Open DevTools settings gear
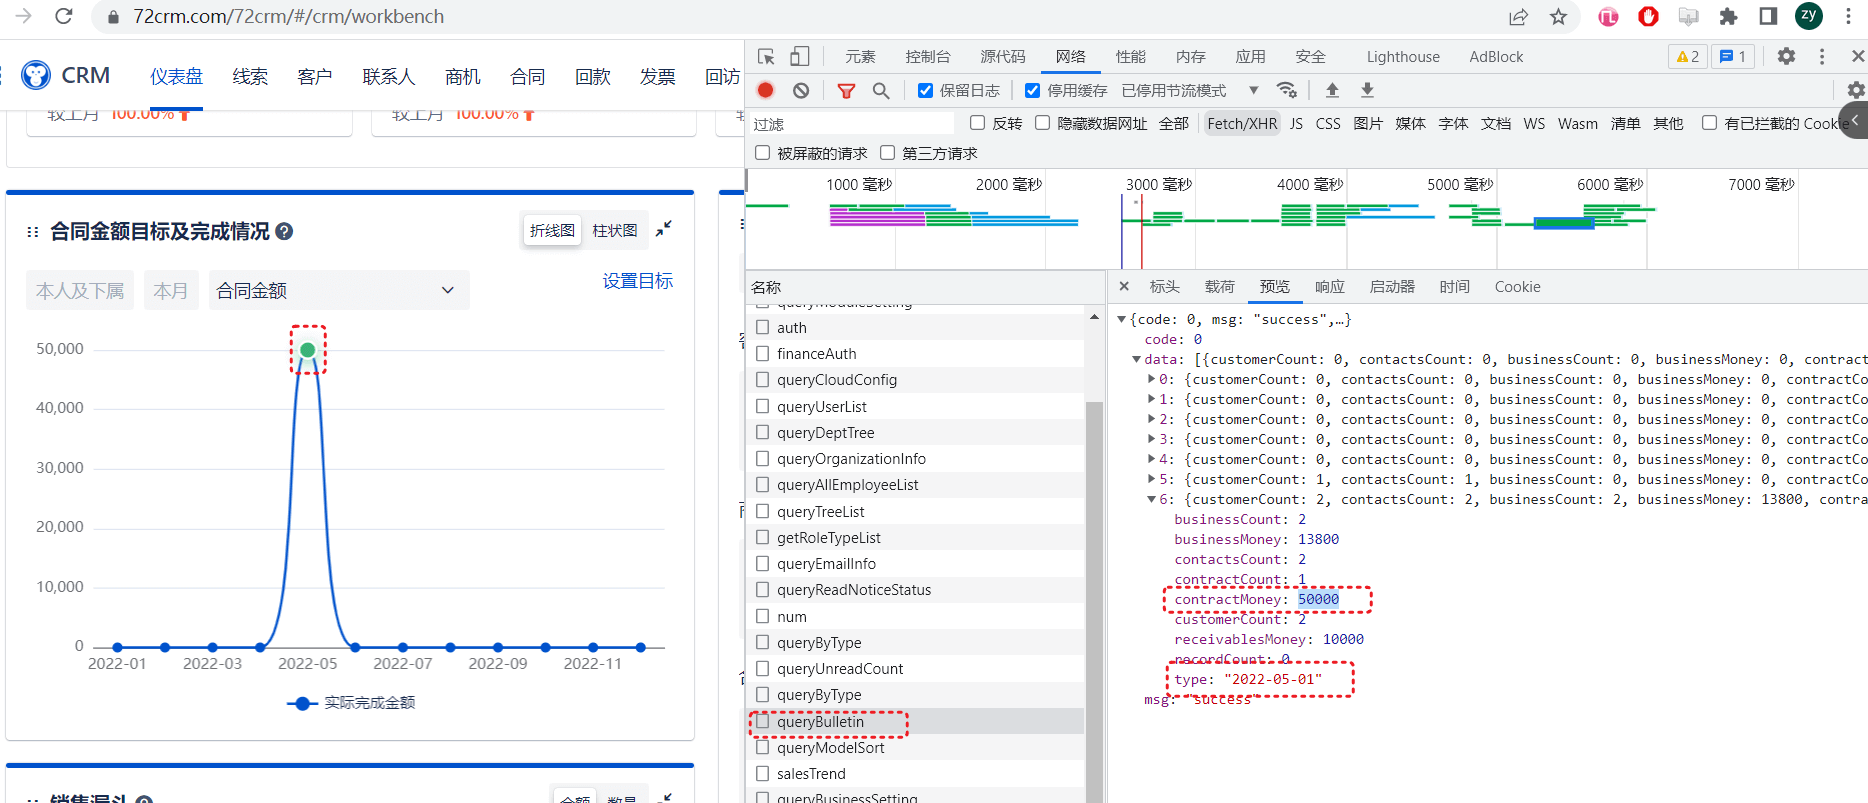1868x803 pixels. (1786, 57)
